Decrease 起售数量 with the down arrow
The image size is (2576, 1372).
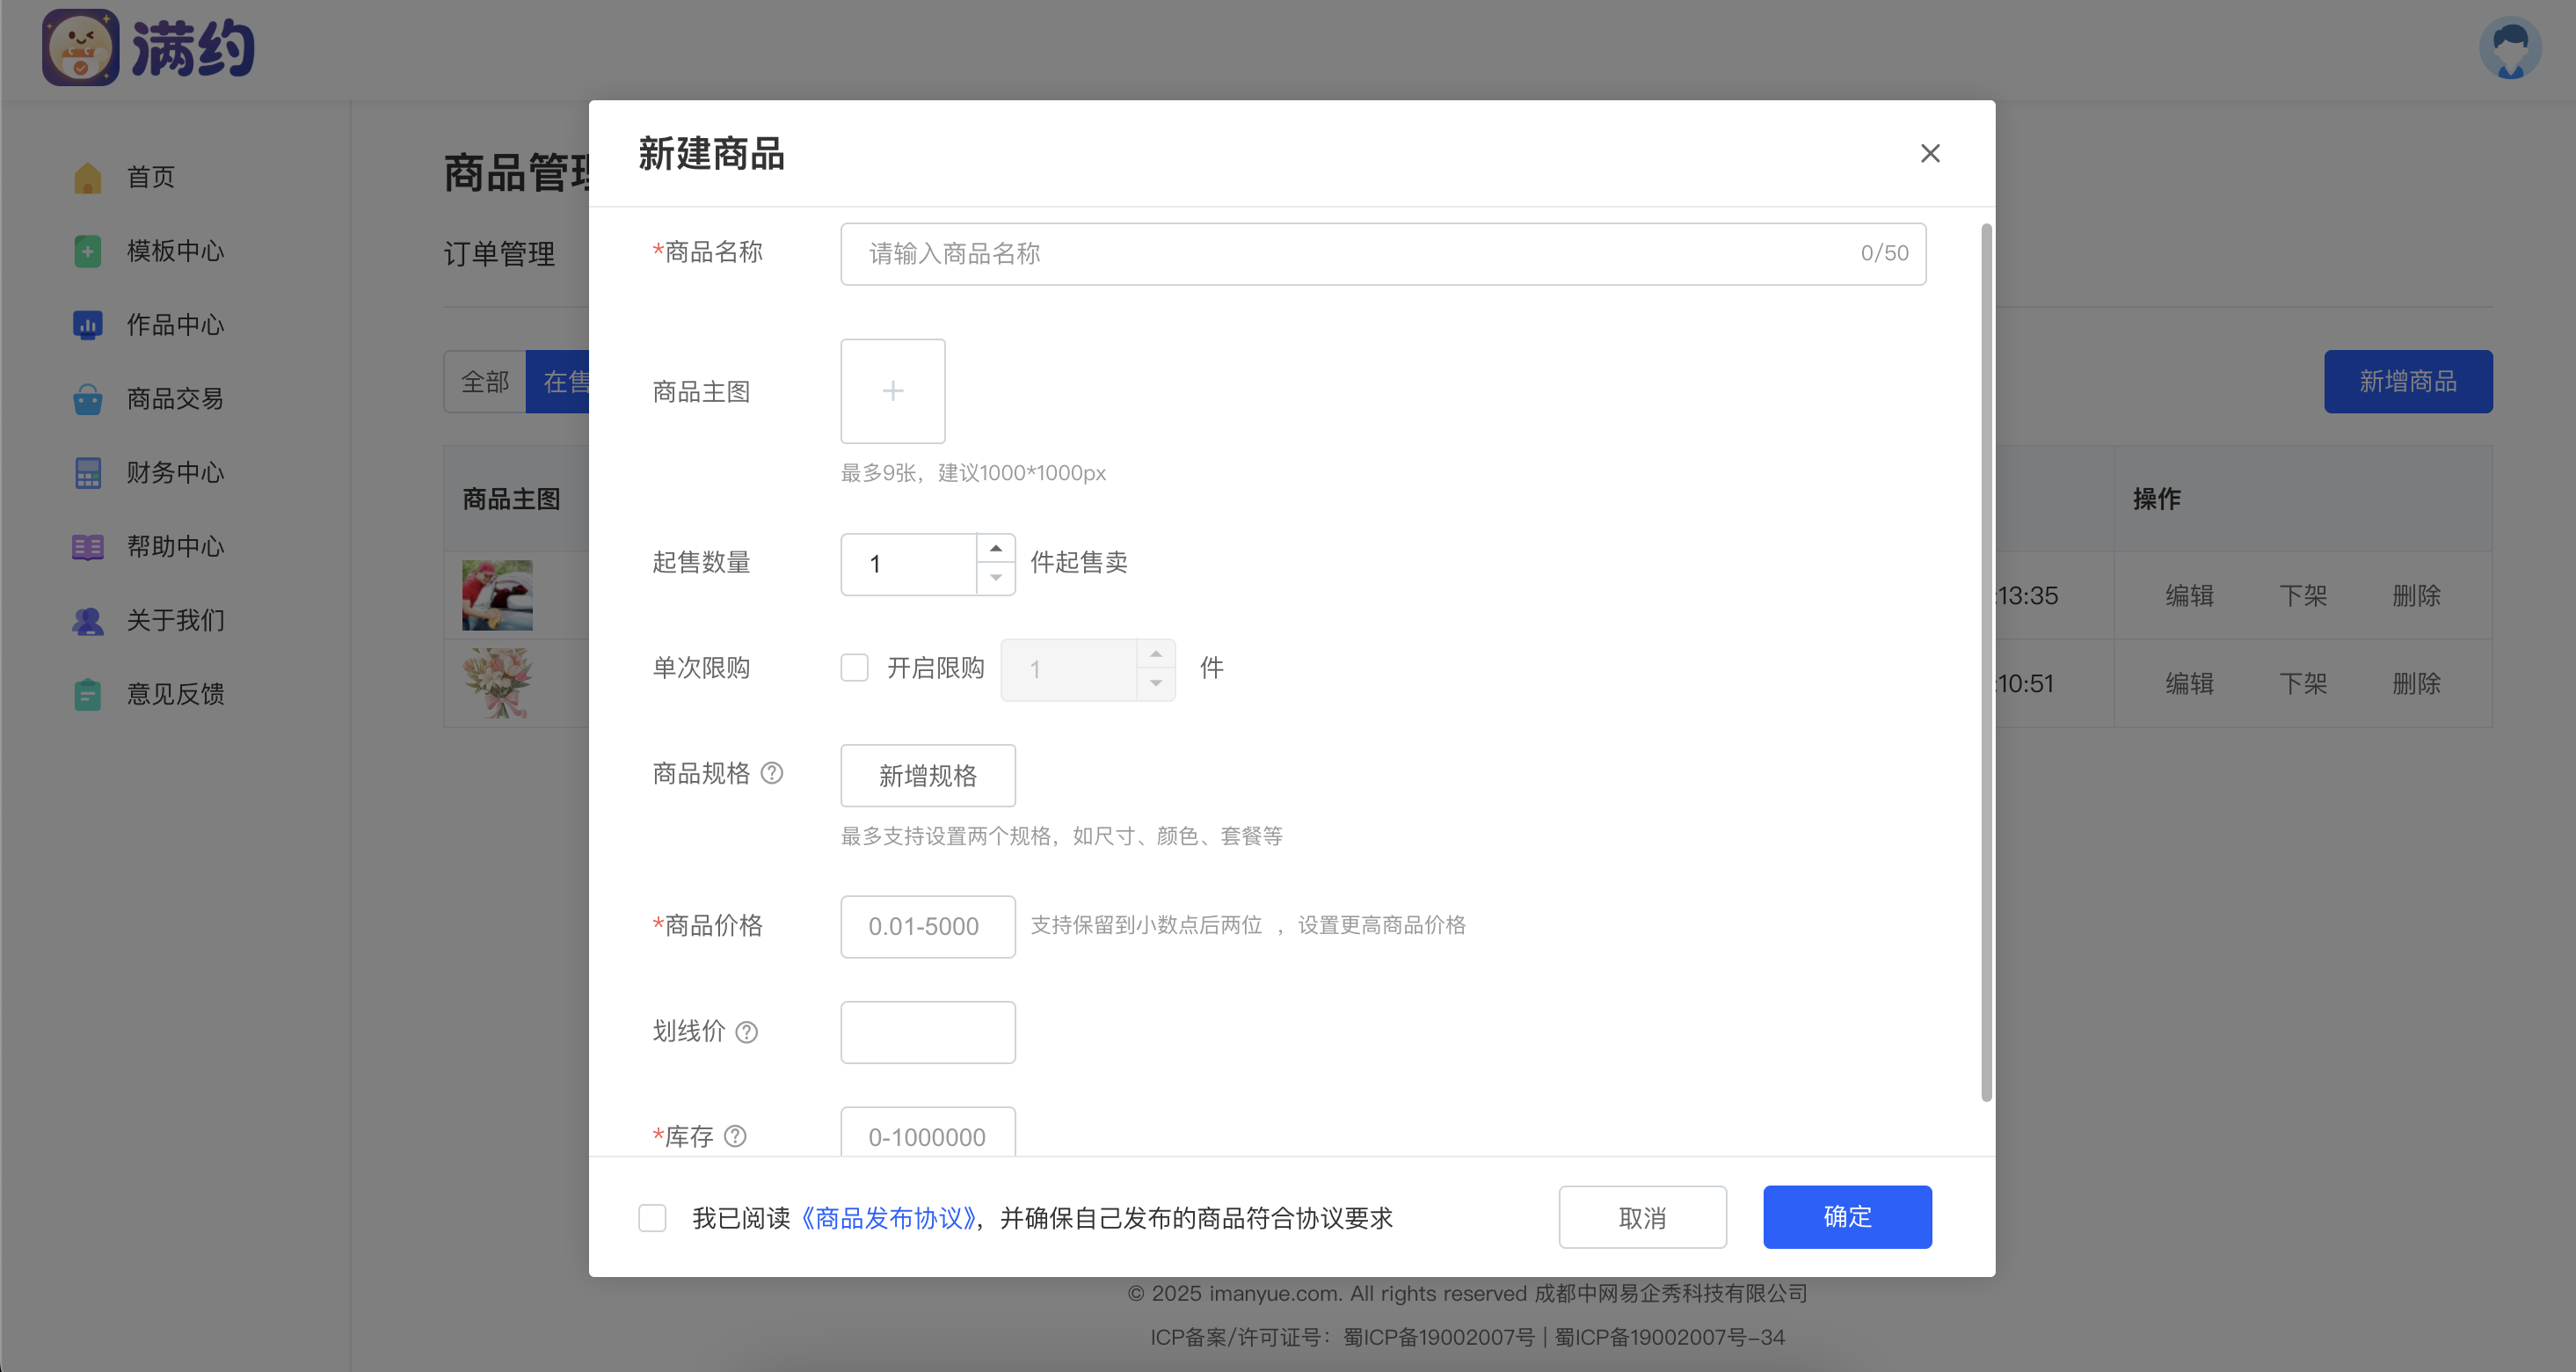tap(995, 578)
